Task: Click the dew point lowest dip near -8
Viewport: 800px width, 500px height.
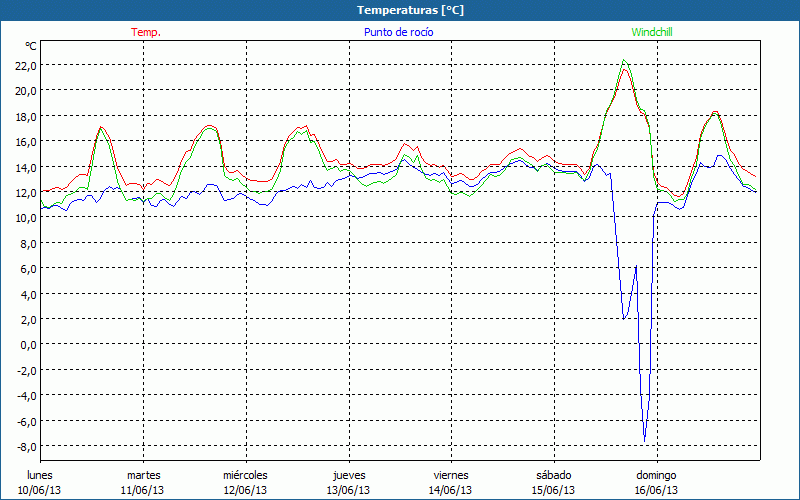Action: tap(645, 440)
